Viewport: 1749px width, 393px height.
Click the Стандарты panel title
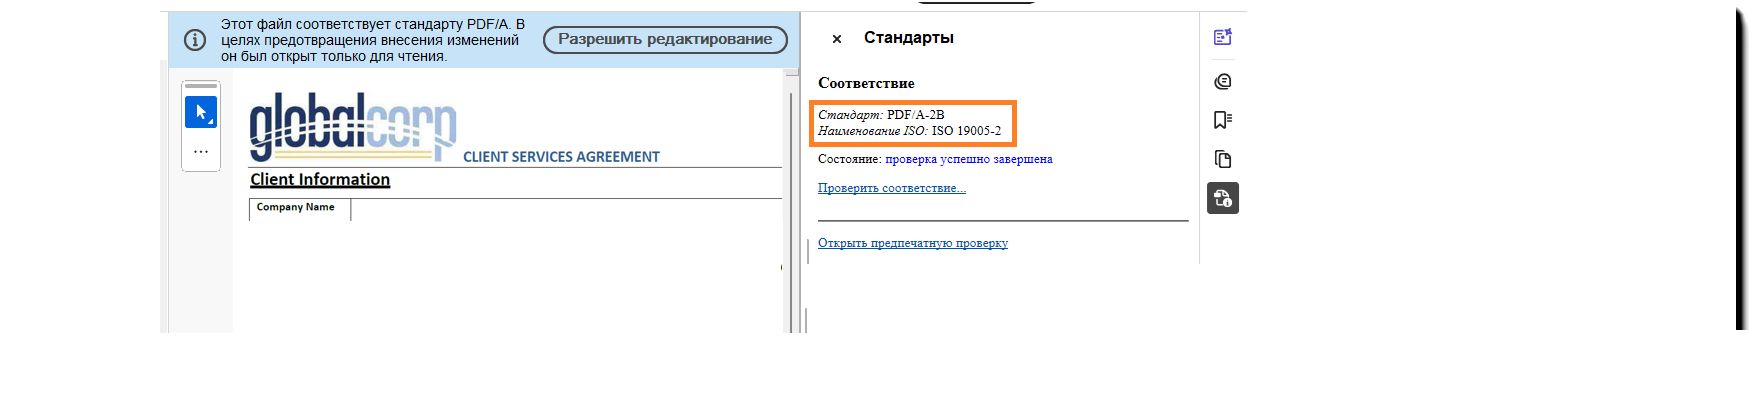909,38
